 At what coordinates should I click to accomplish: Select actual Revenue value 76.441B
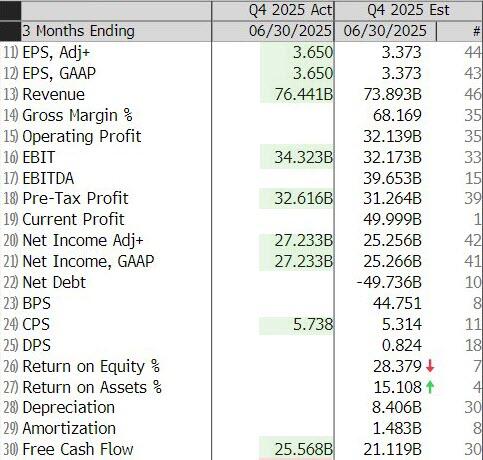[x=304, y=94]
